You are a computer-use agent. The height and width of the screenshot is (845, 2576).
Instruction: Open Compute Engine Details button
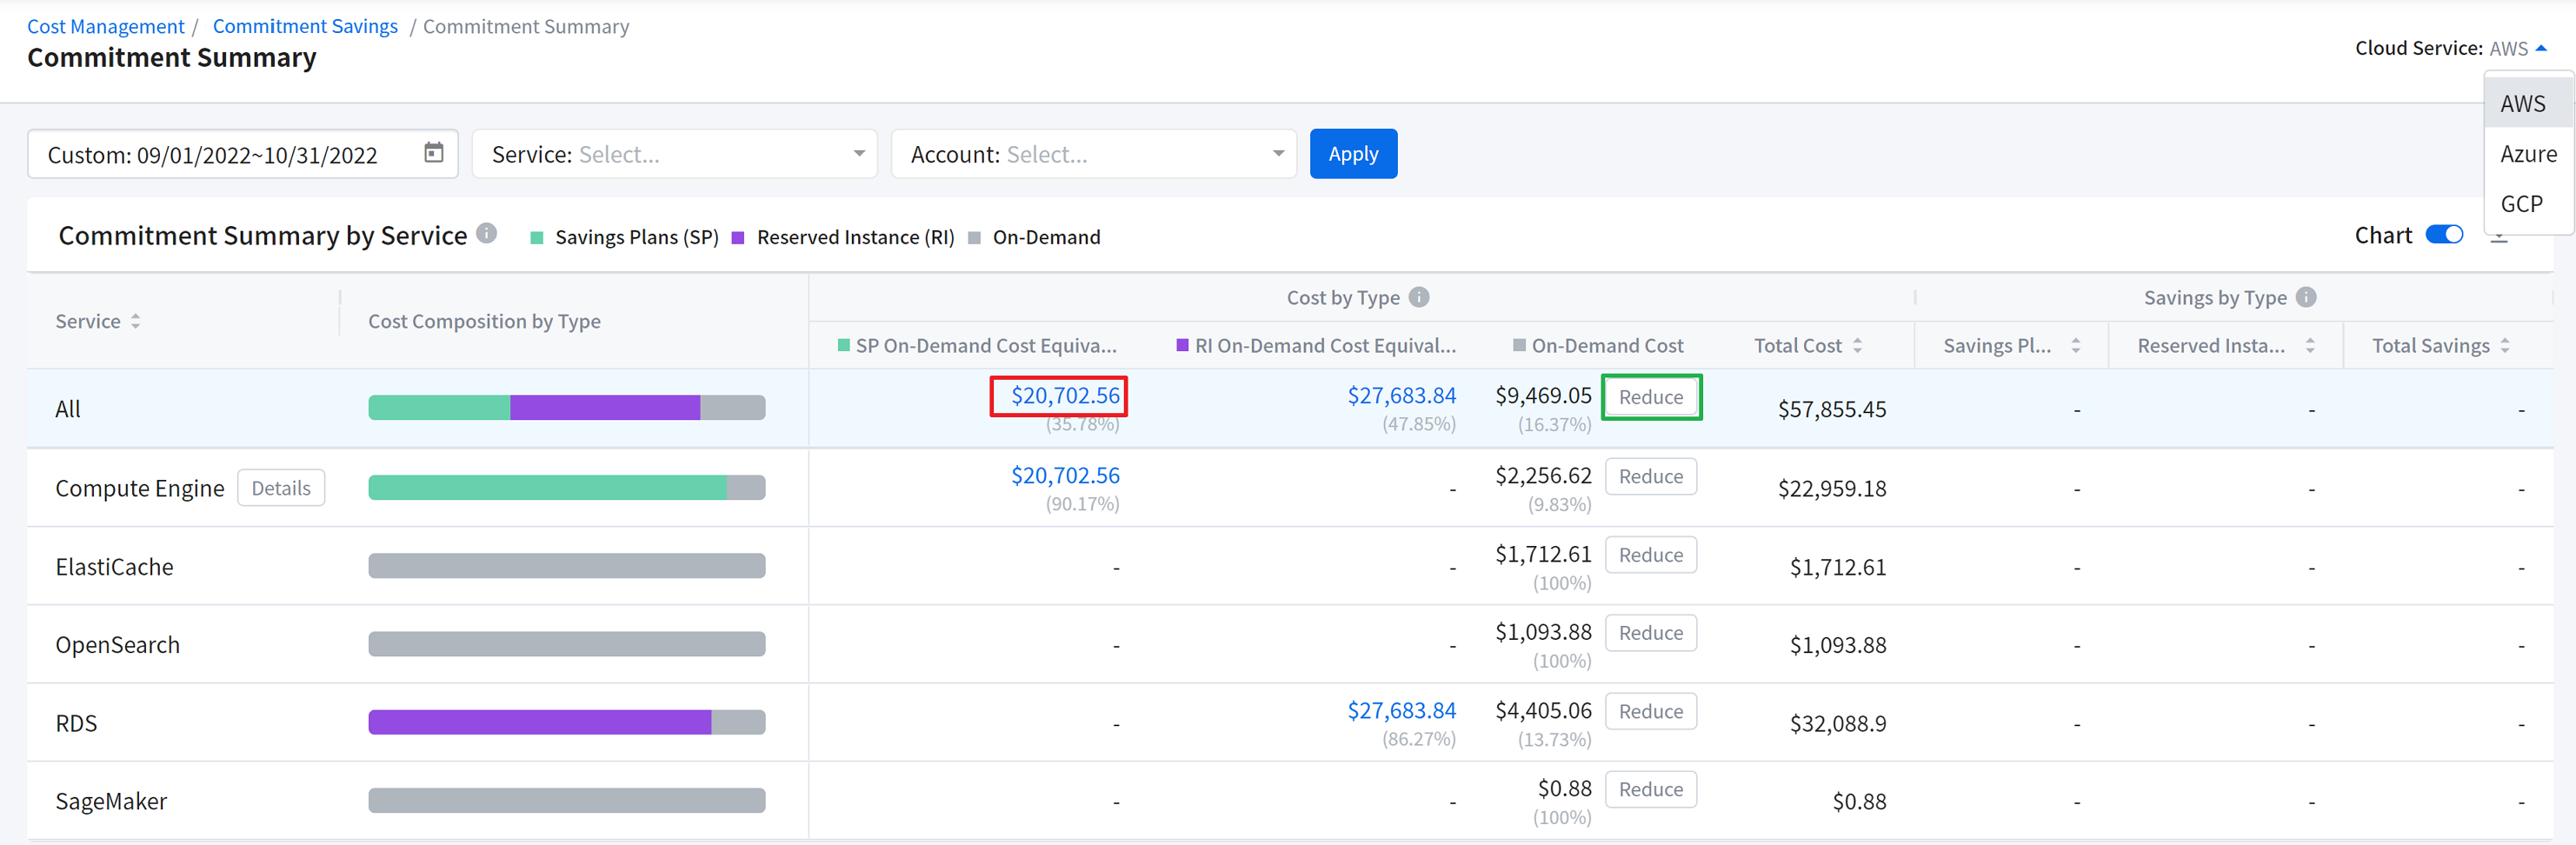point(281,488)
